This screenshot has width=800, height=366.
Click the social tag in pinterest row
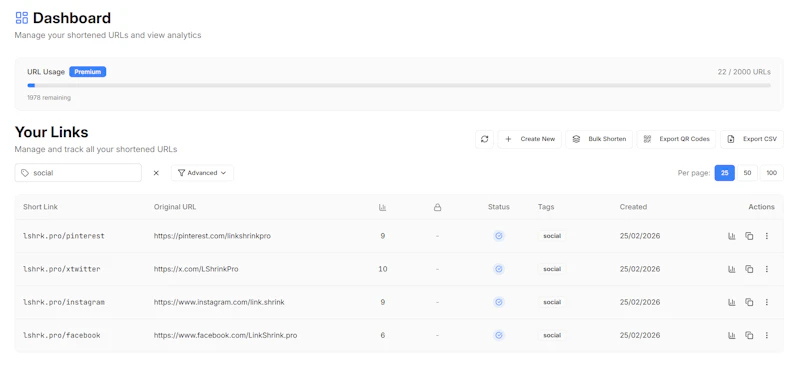tap(552, 236)
